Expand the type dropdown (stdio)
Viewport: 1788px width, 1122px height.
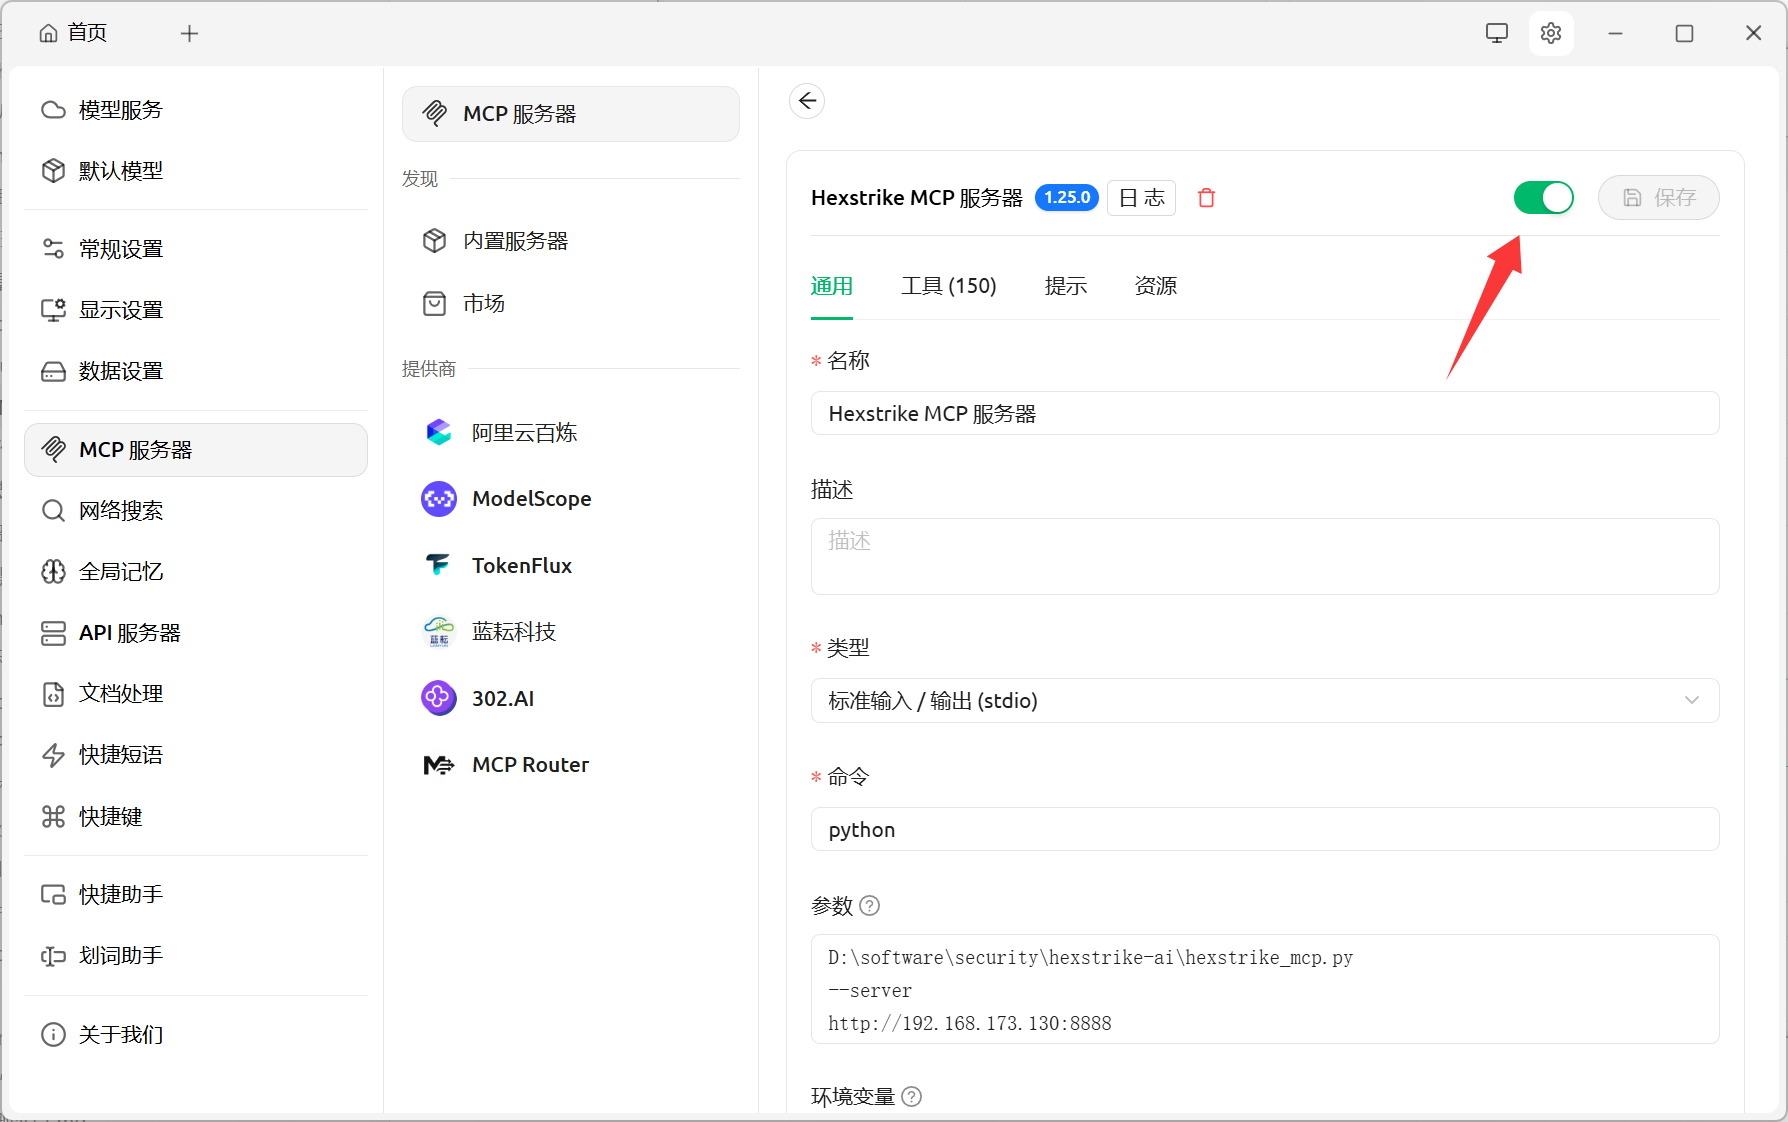1264,701
